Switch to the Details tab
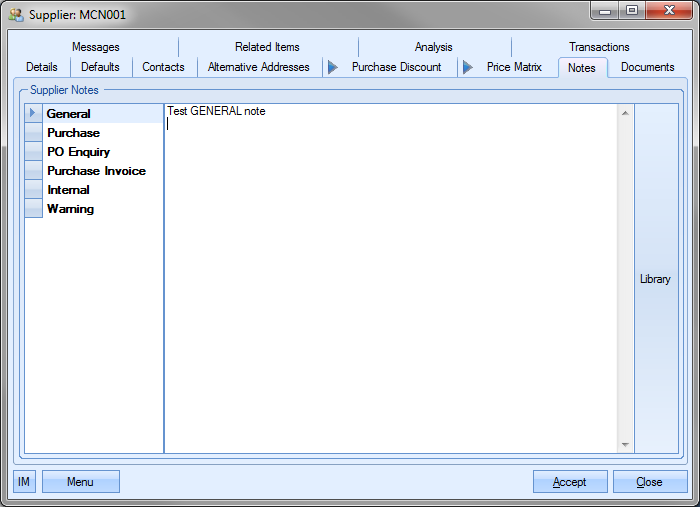Image resolution: width=700 pixels, height=507 pixels. point(42,67)
